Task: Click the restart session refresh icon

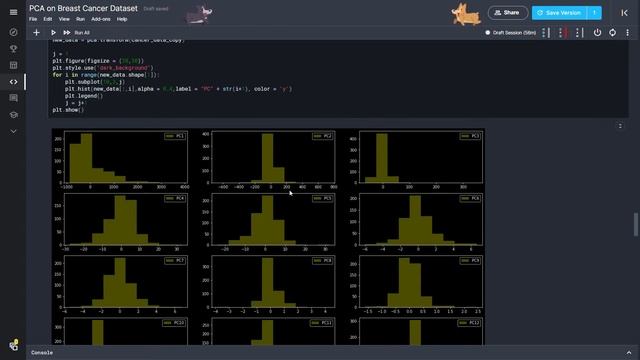Action: (x=613, y=33)
